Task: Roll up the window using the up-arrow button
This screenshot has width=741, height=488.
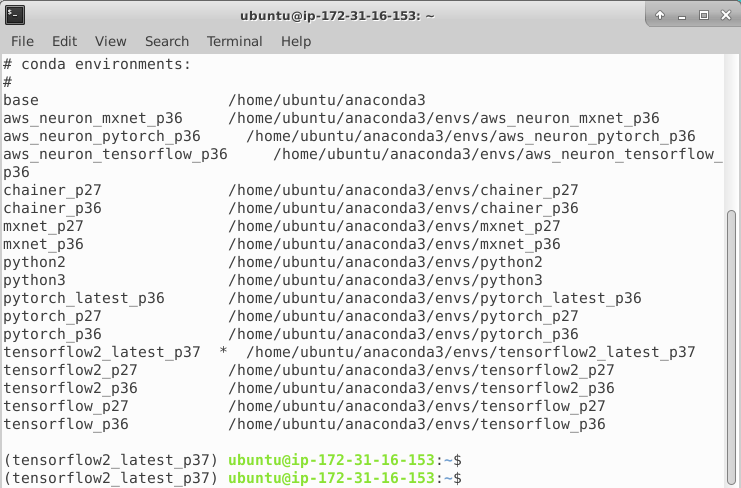Action: (661, 15)
